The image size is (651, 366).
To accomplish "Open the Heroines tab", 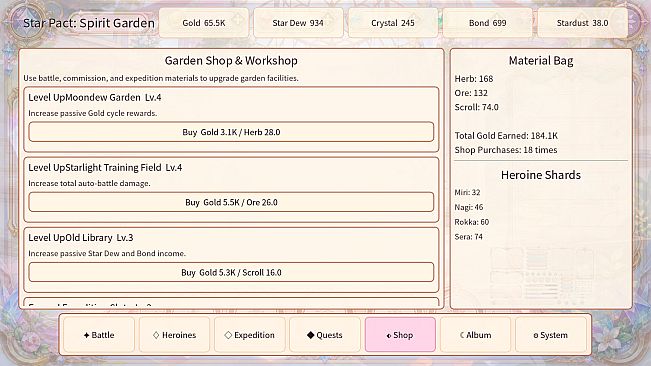I will 174,335.
